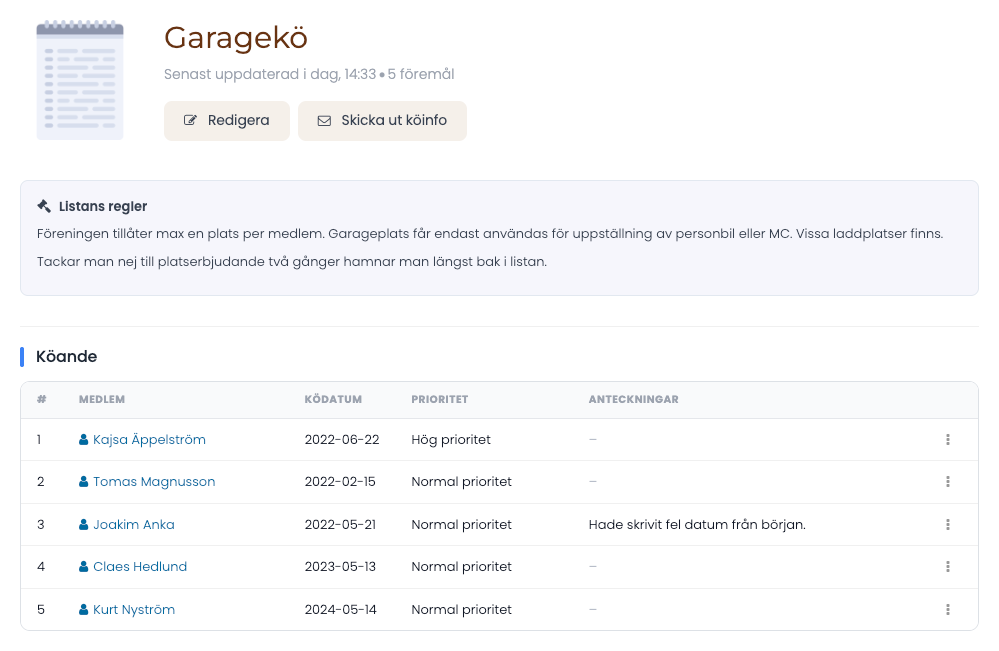Click note 'Hade skrivit fel datum från början.'
The height and width of the screenshot is (651, 999).
pos(697,524)
